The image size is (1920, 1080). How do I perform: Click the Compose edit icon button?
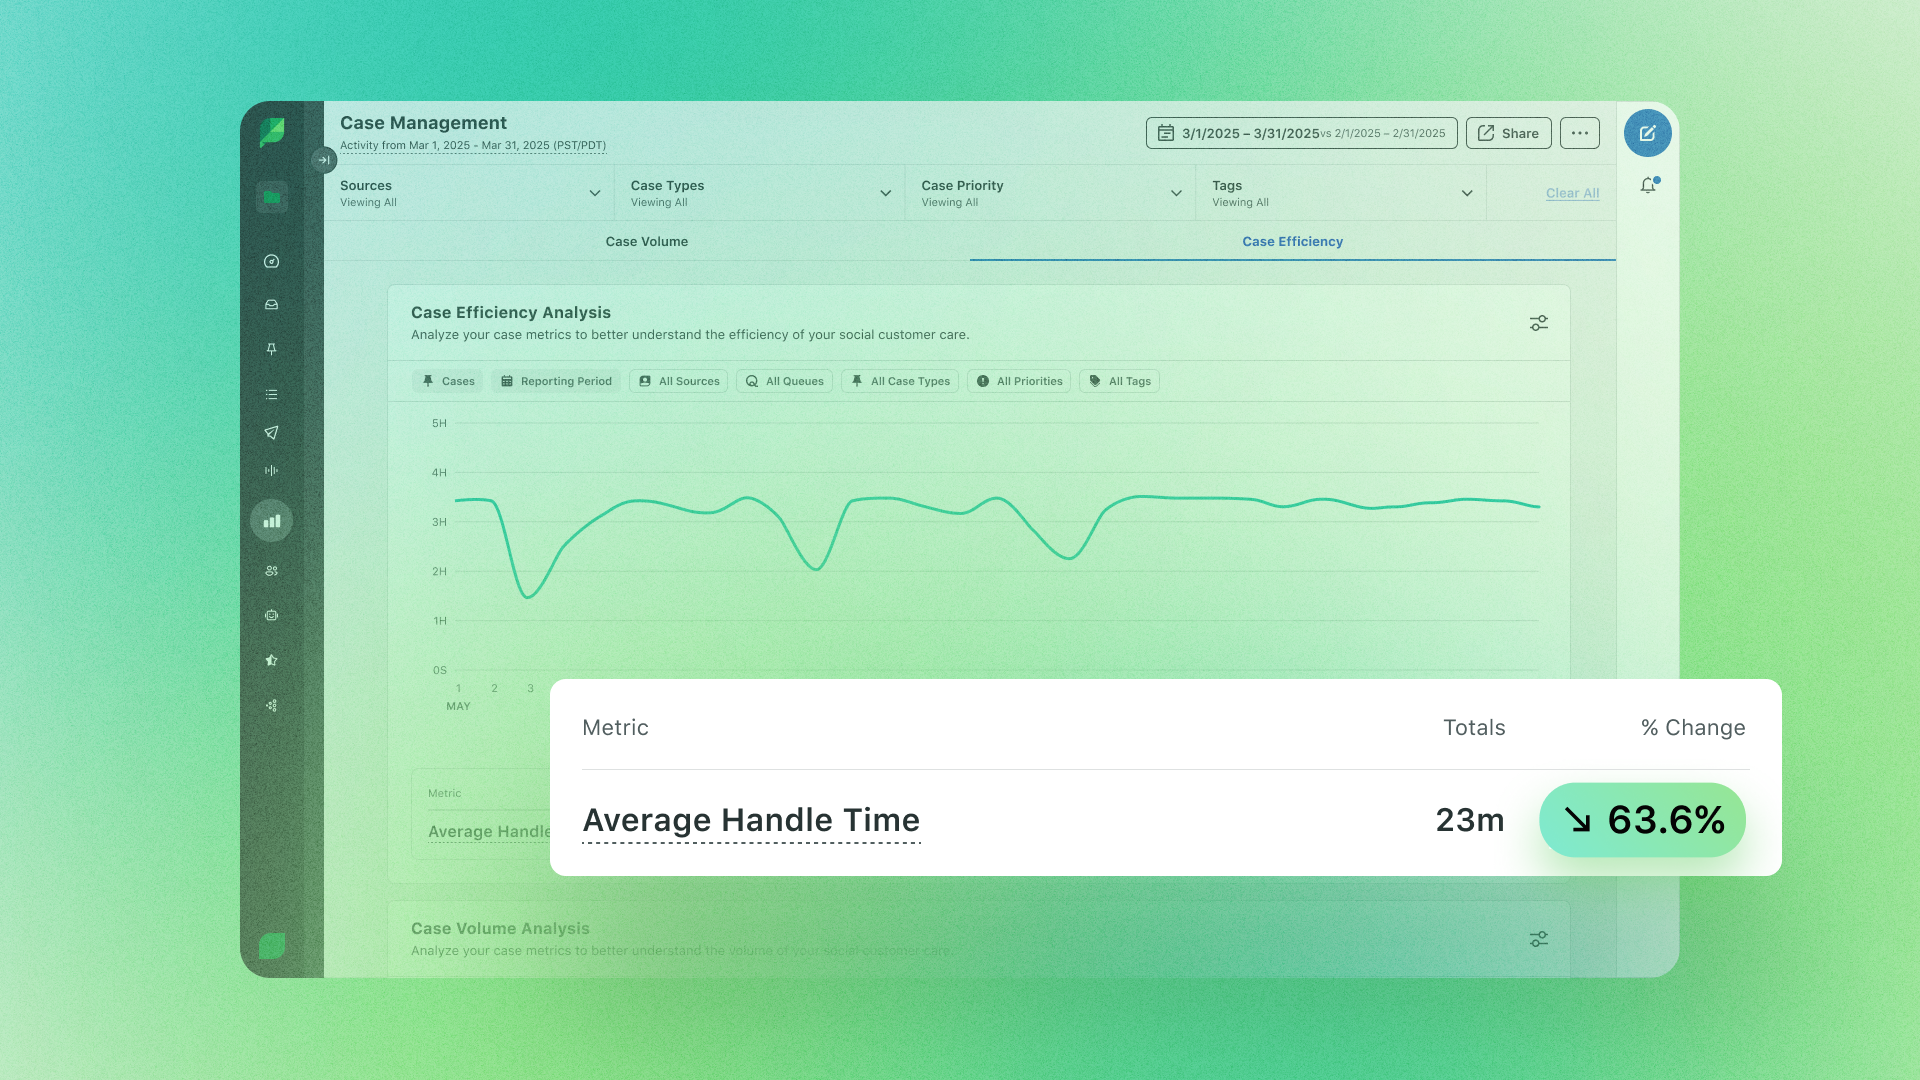(1647, 133)
